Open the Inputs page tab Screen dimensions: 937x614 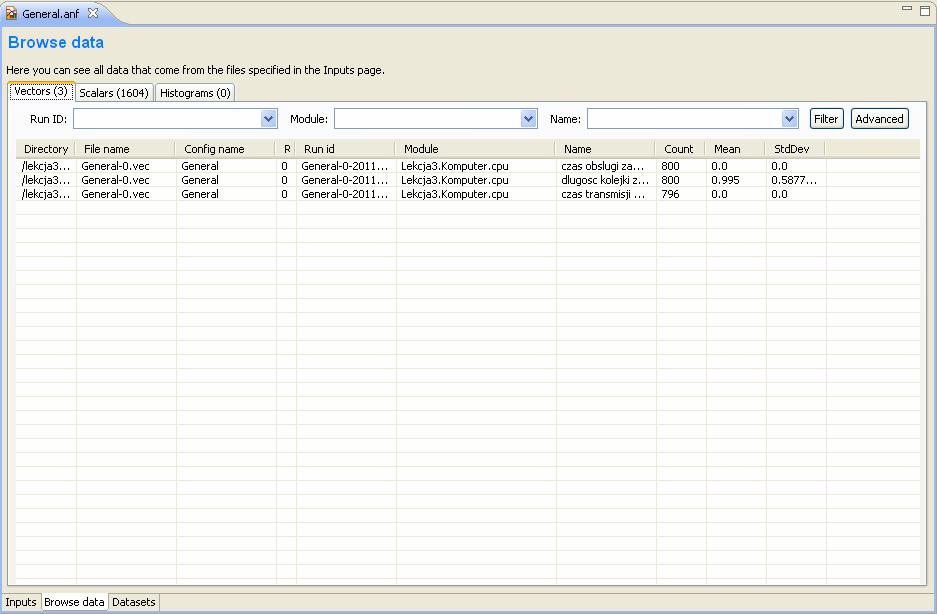coord(21,602)
